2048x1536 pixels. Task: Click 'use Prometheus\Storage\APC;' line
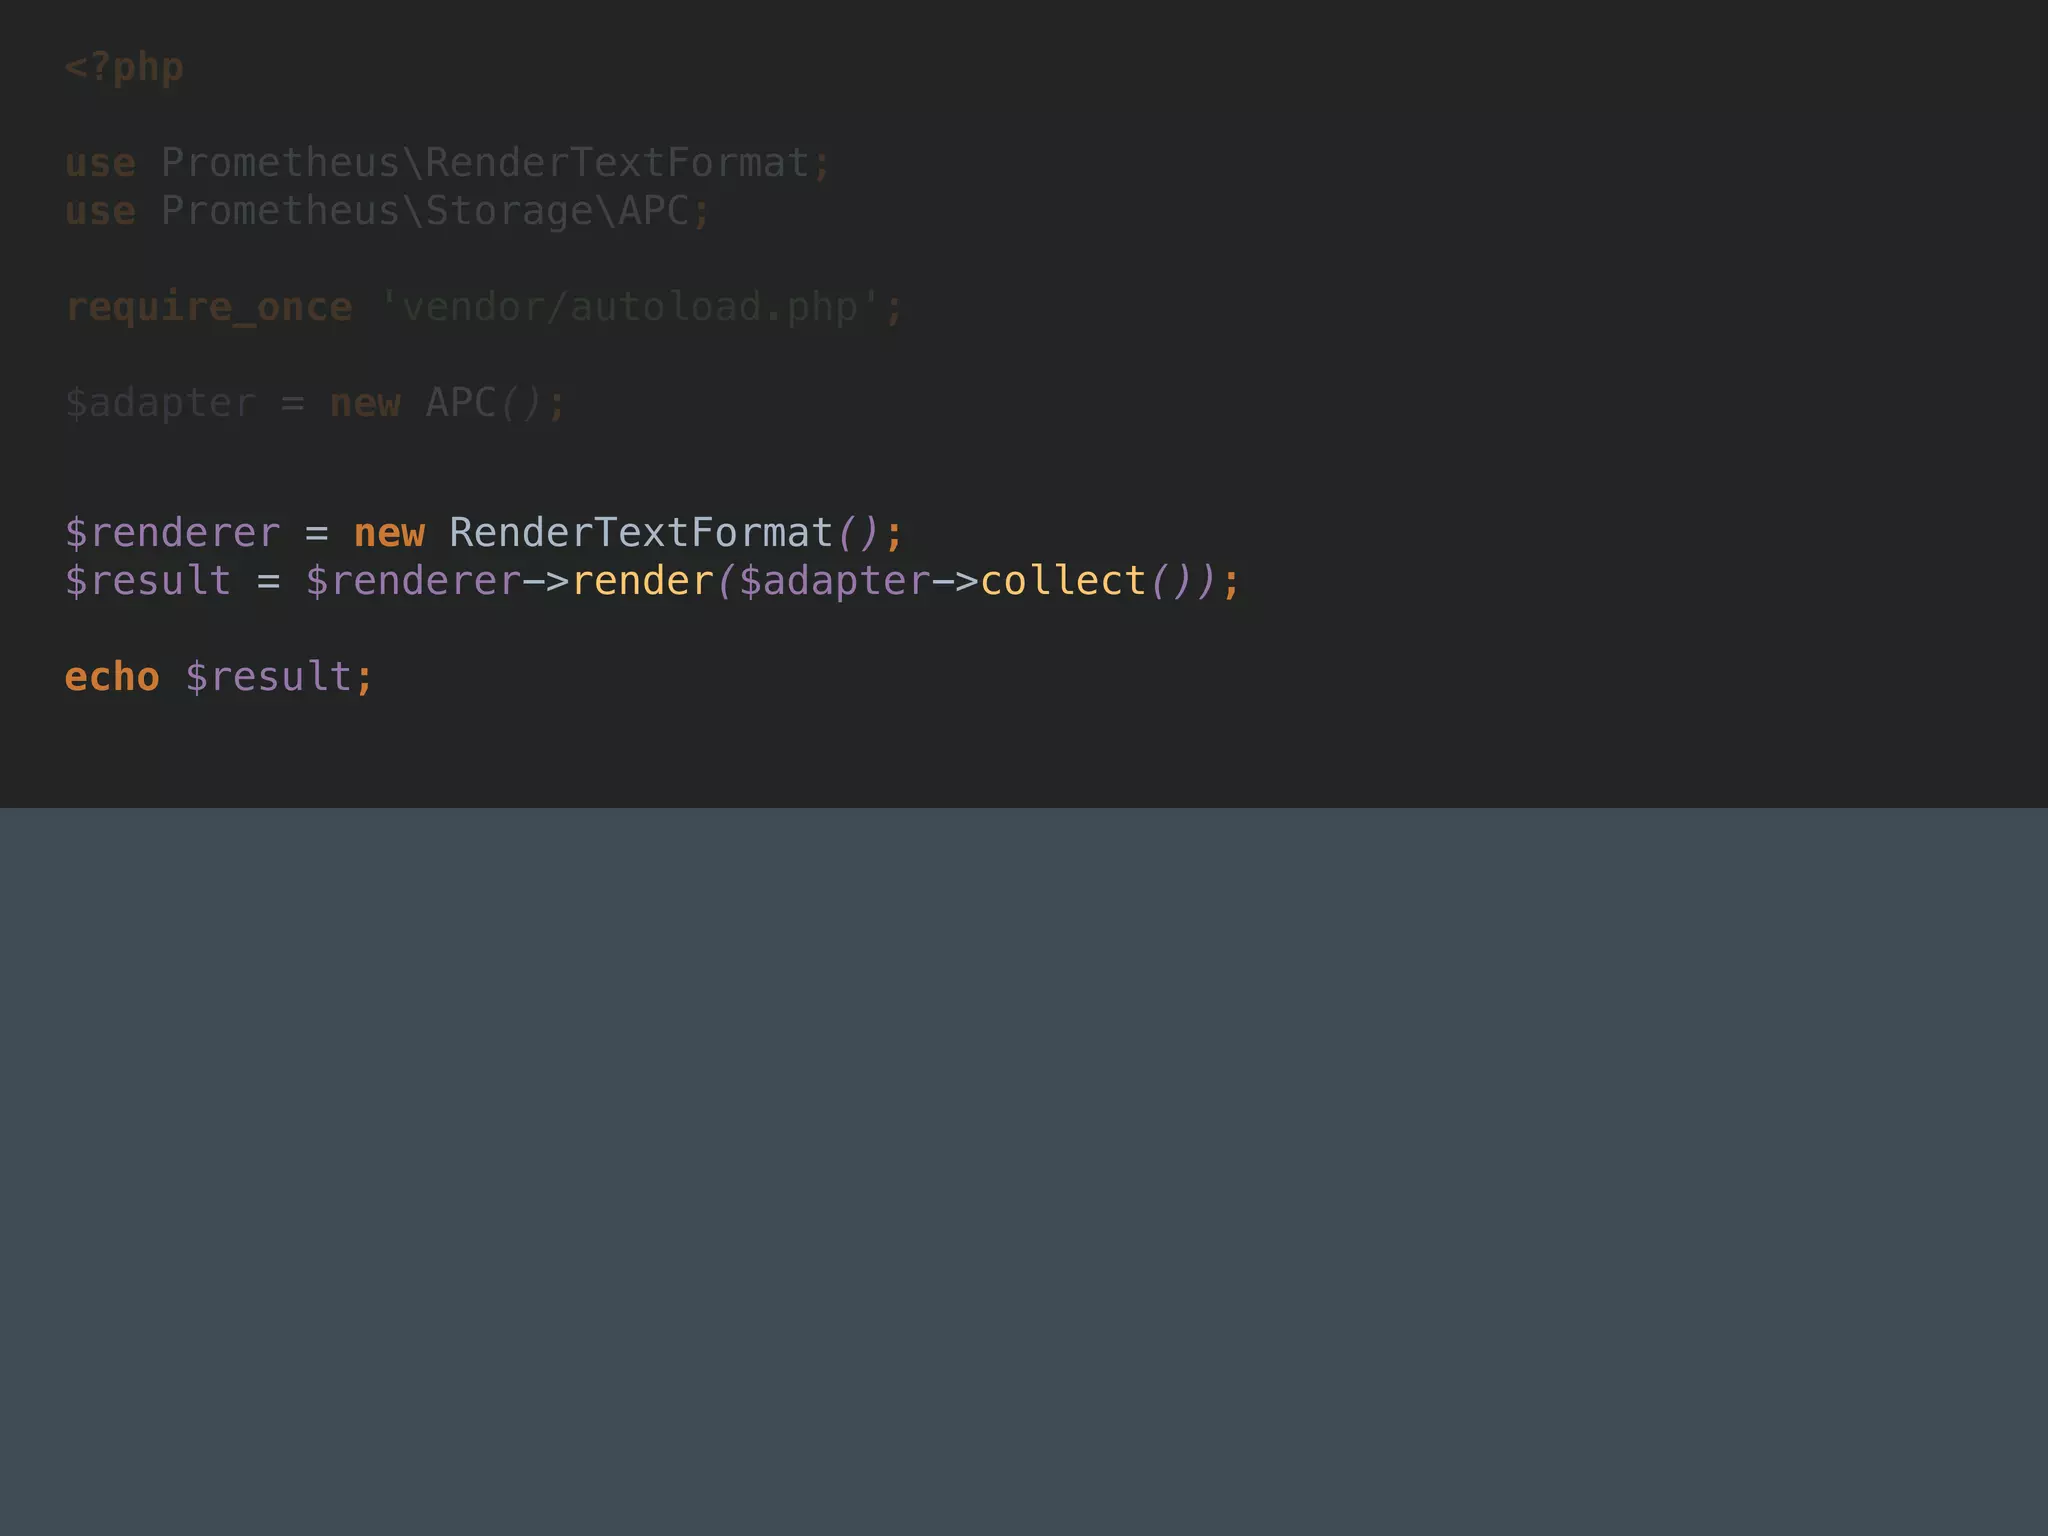[387, 211]
